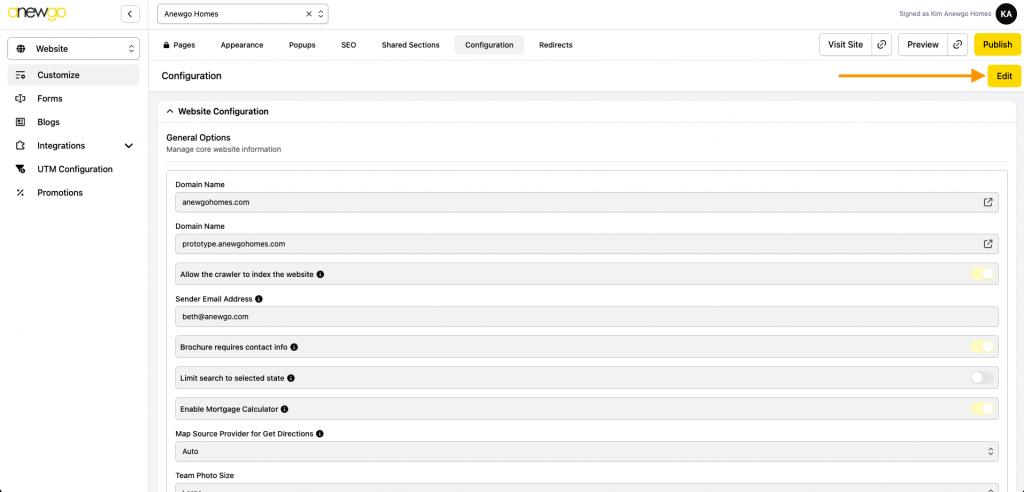Collapse the sidebar with the chevron button
Viewport: 1024px width, 492px height.
tap(130, 14)
